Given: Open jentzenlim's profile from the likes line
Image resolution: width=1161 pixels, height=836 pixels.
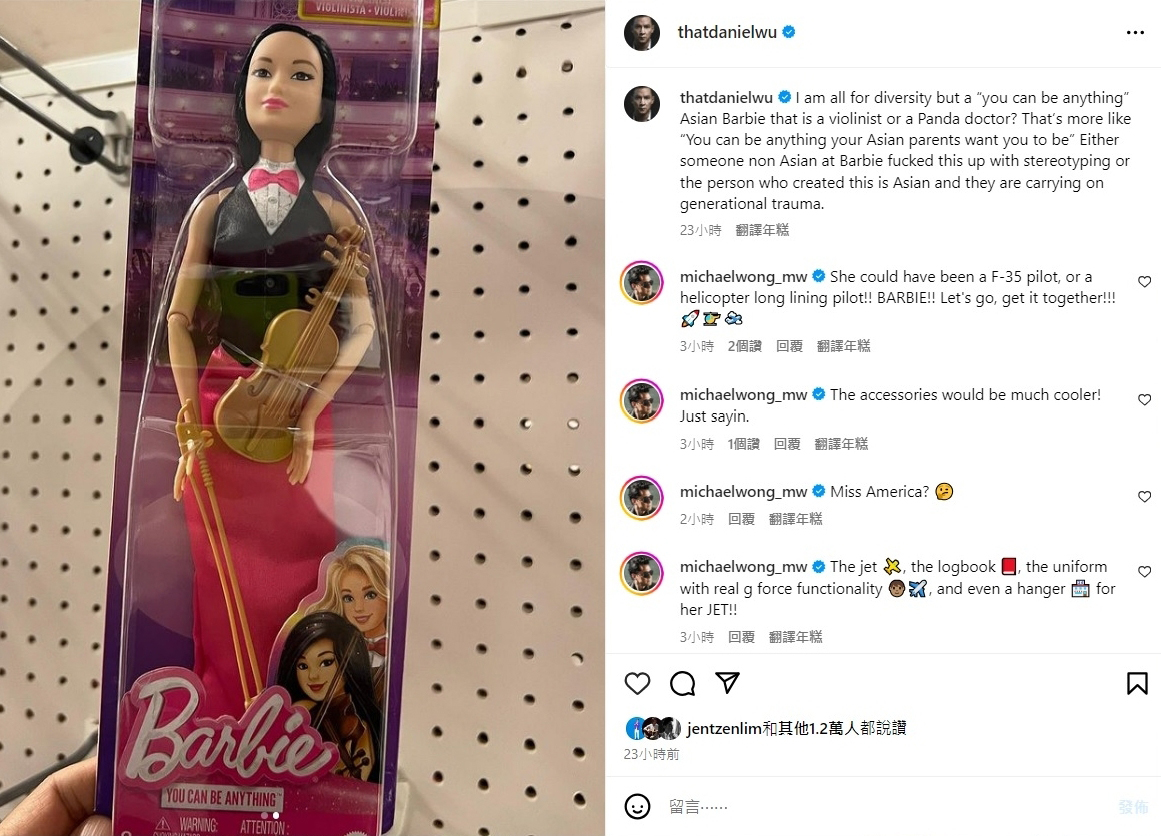Looking at the screenshot, I should (723, 728).
